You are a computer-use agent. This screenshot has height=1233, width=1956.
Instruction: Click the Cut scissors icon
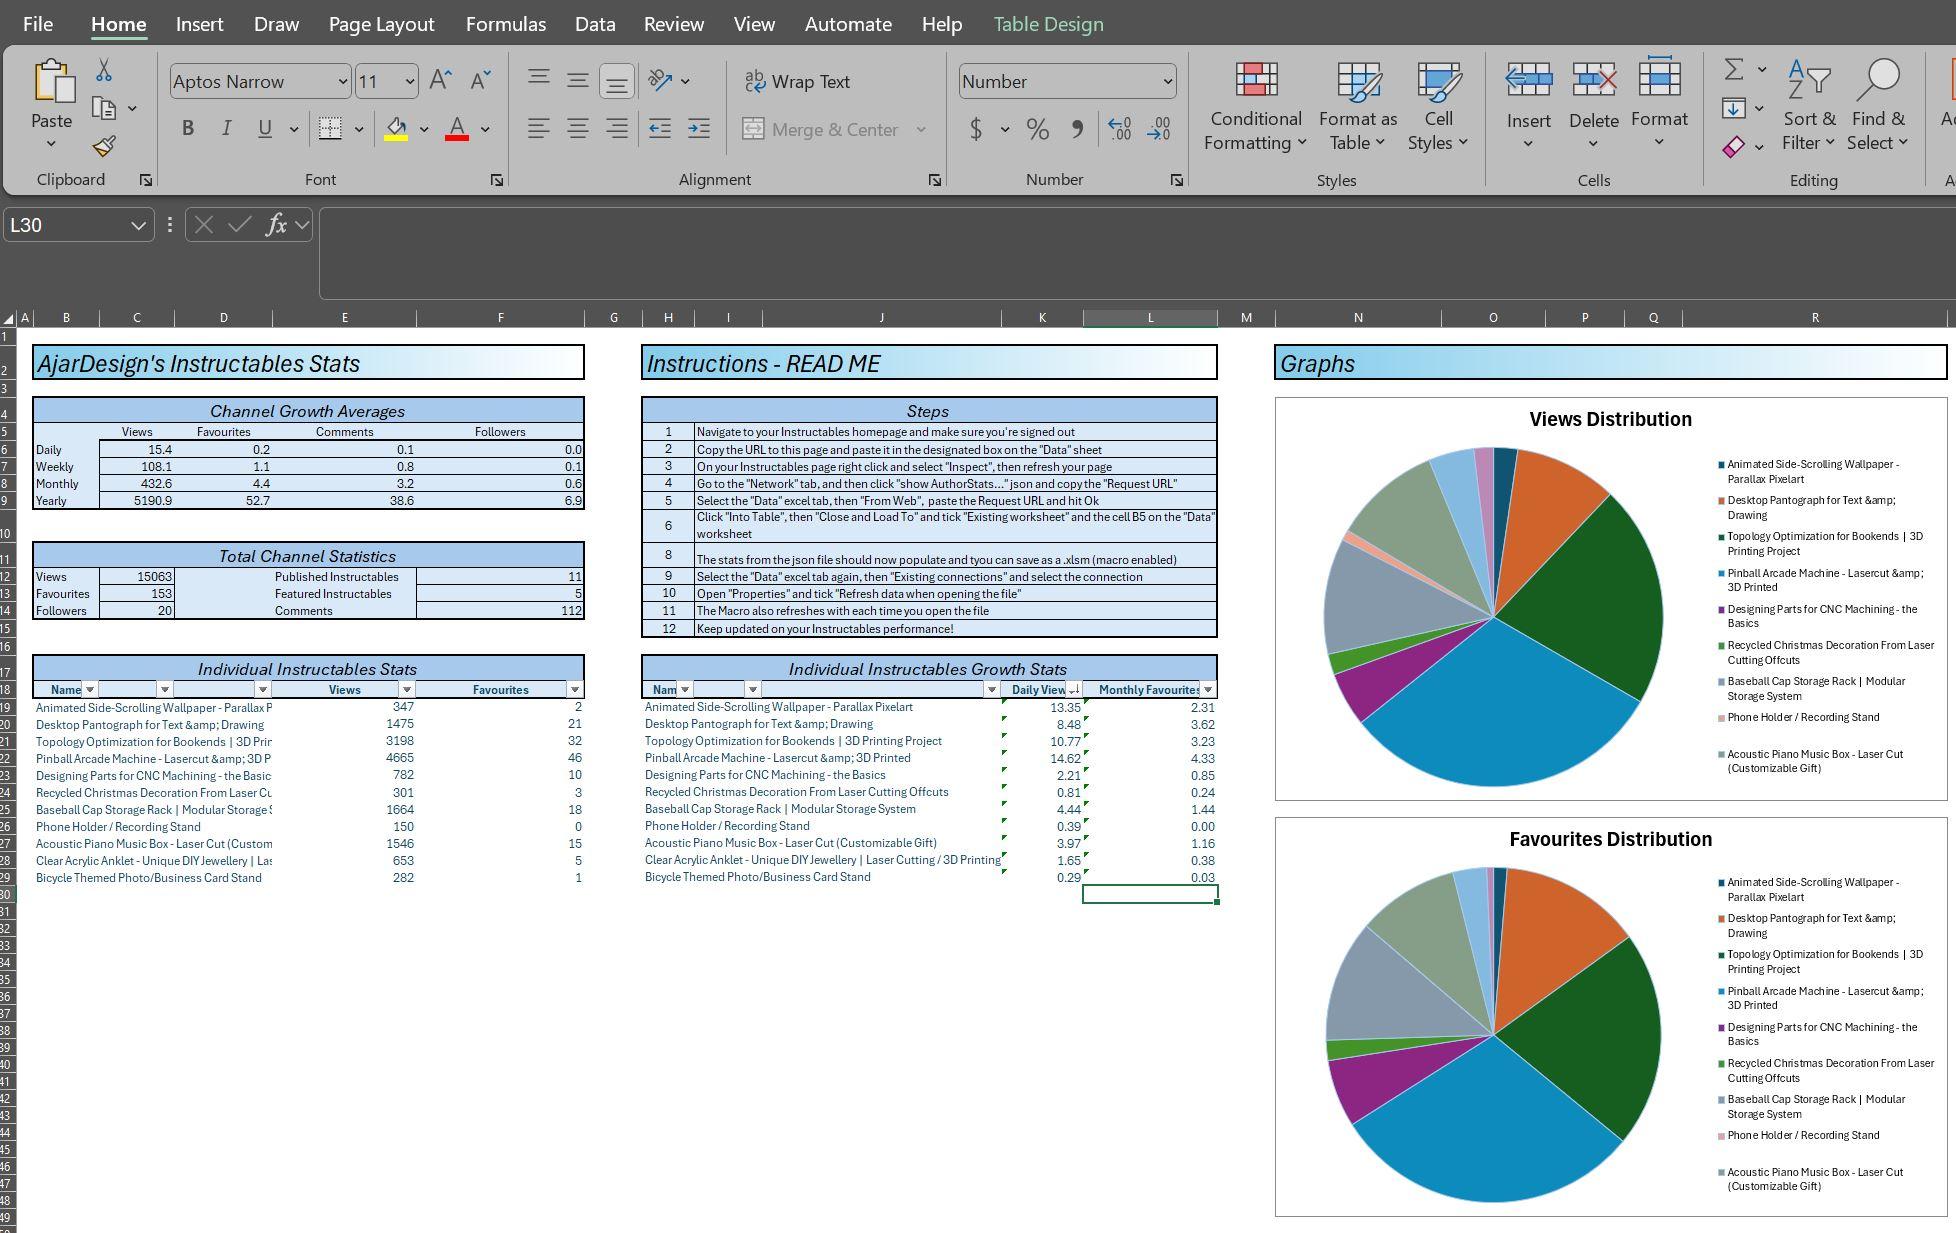(104, 70)
